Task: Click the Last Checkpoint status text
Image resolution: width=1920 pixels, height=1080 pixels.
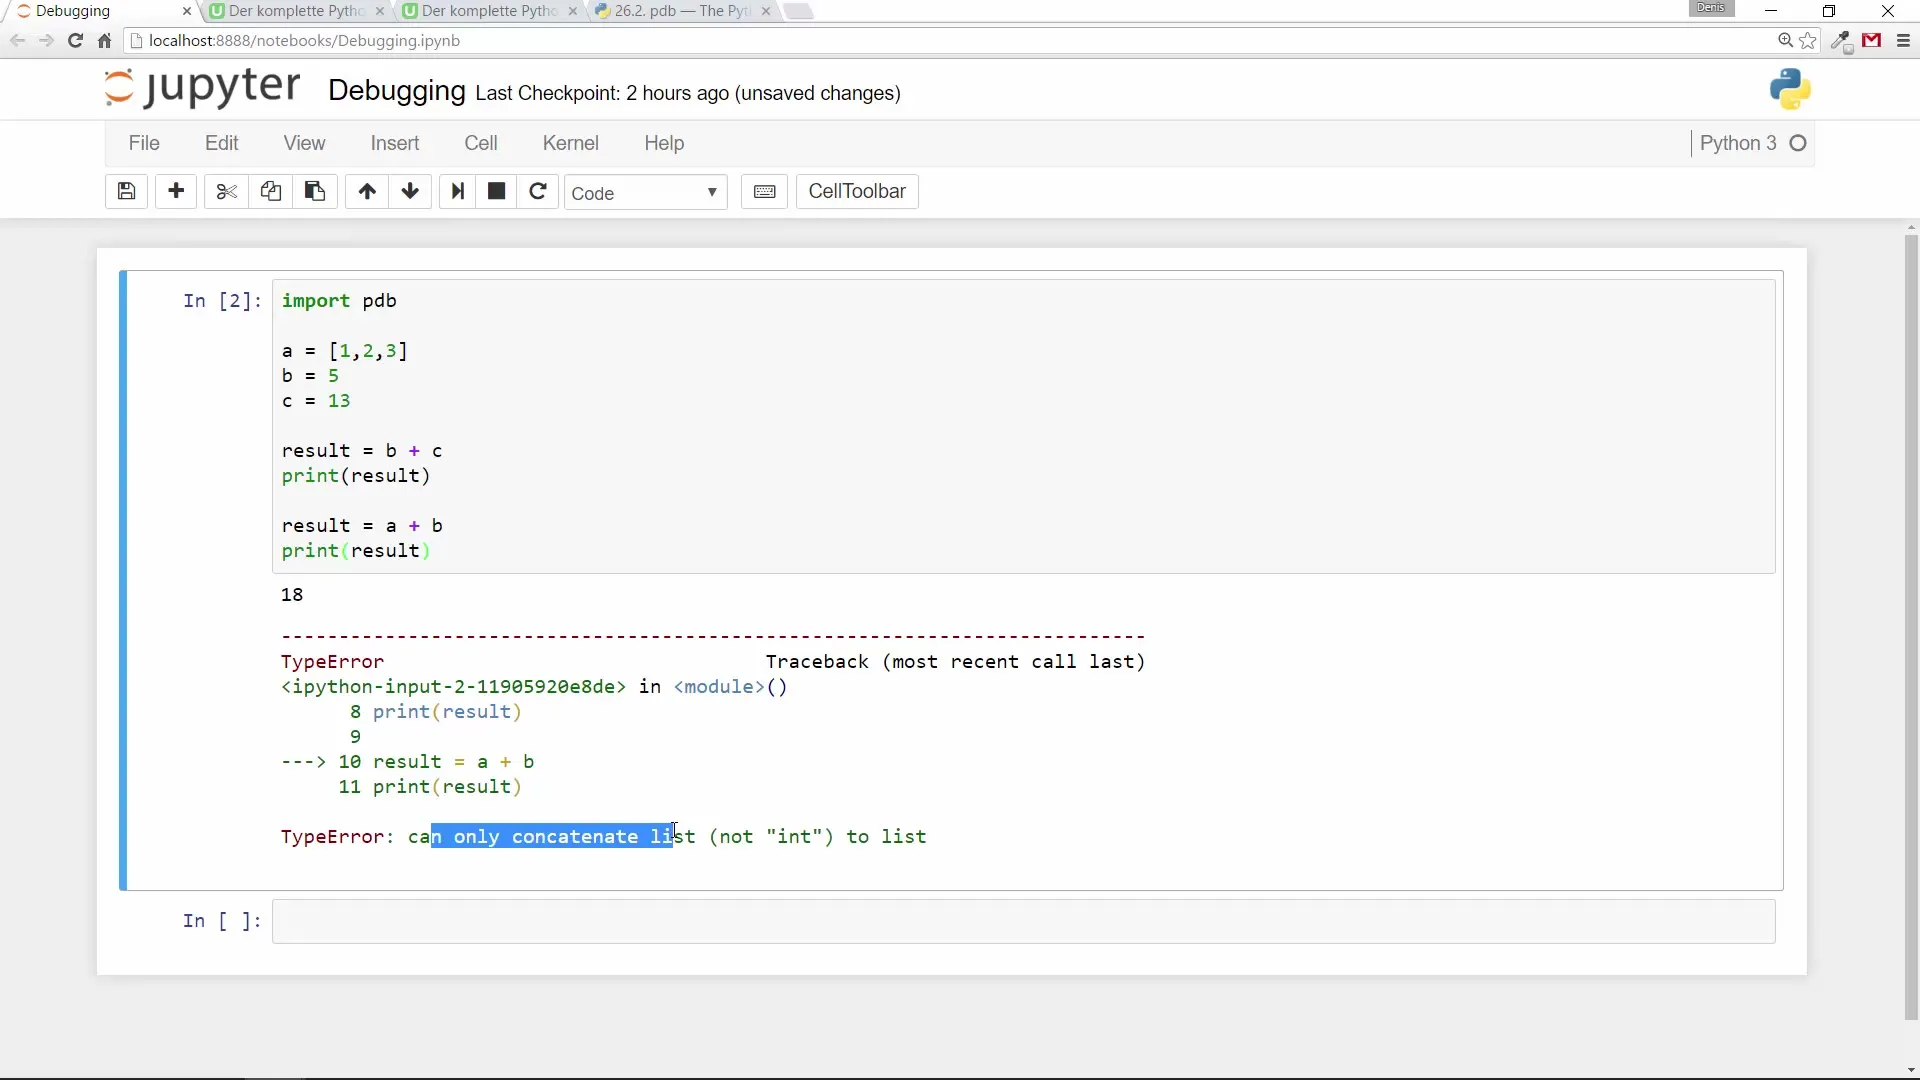Action: pyautogui.click(x=688, y=93)
